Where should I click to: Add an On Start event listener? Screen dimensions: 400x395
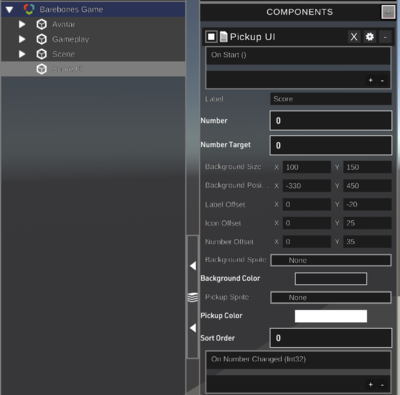point(371,80)
